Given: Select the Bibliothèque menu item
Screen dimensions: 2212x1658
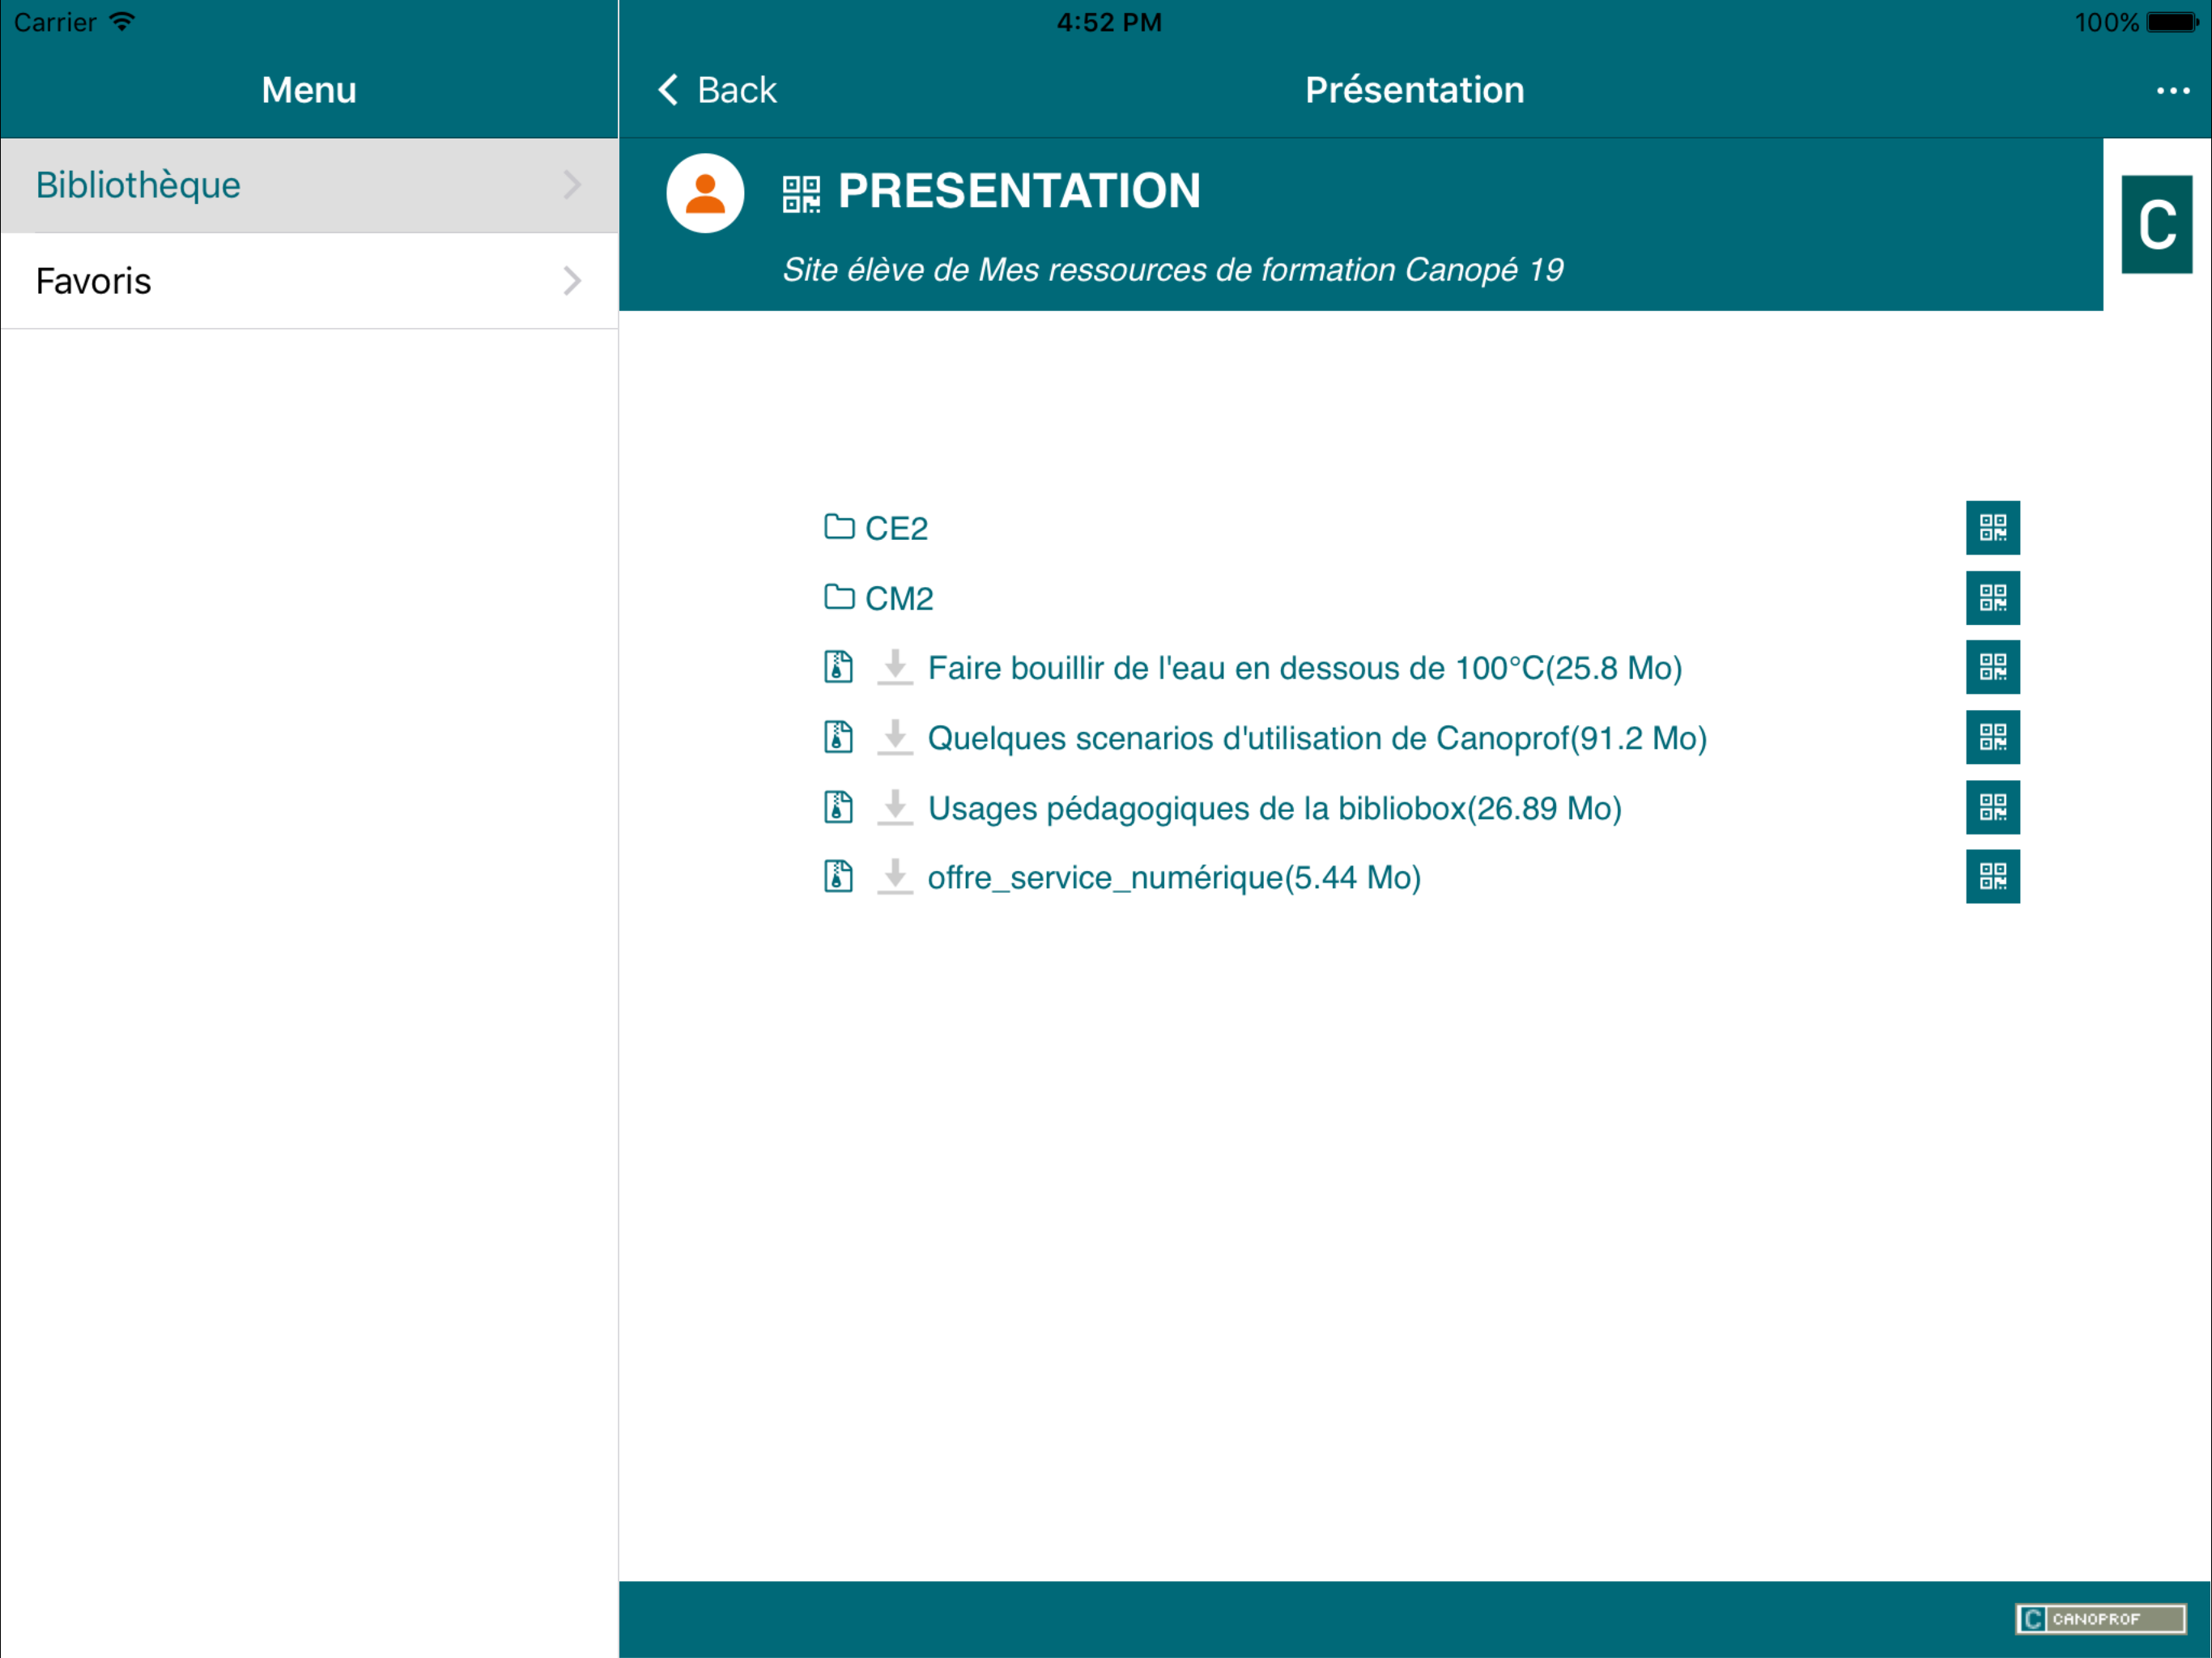Looking at the screenshot, I should pos(138,185).
